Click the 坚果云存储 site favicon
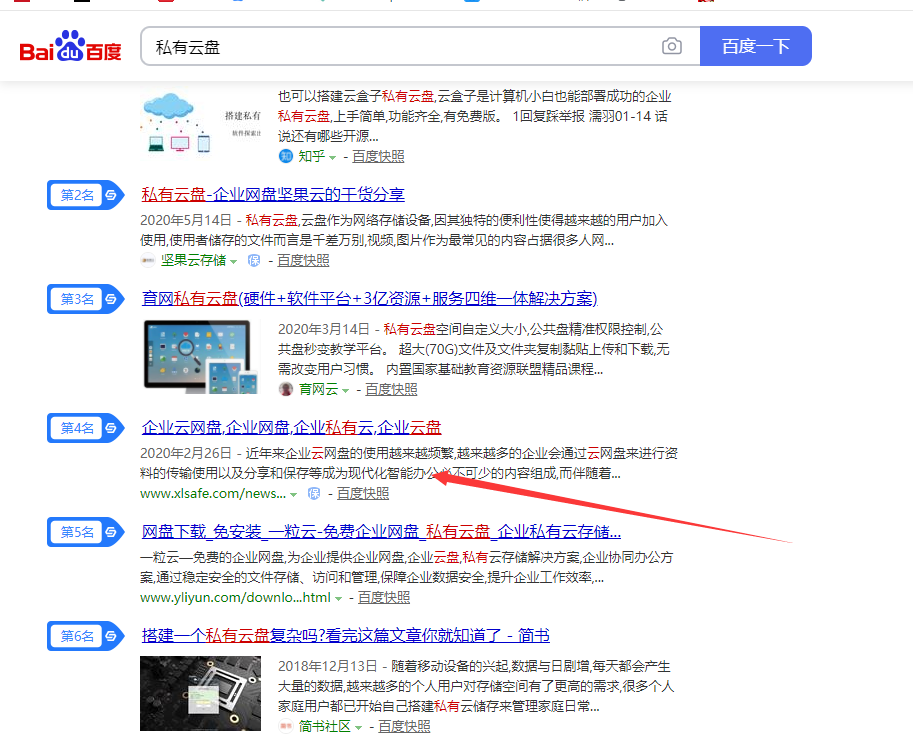913x749 pixels. coord(148,260)
